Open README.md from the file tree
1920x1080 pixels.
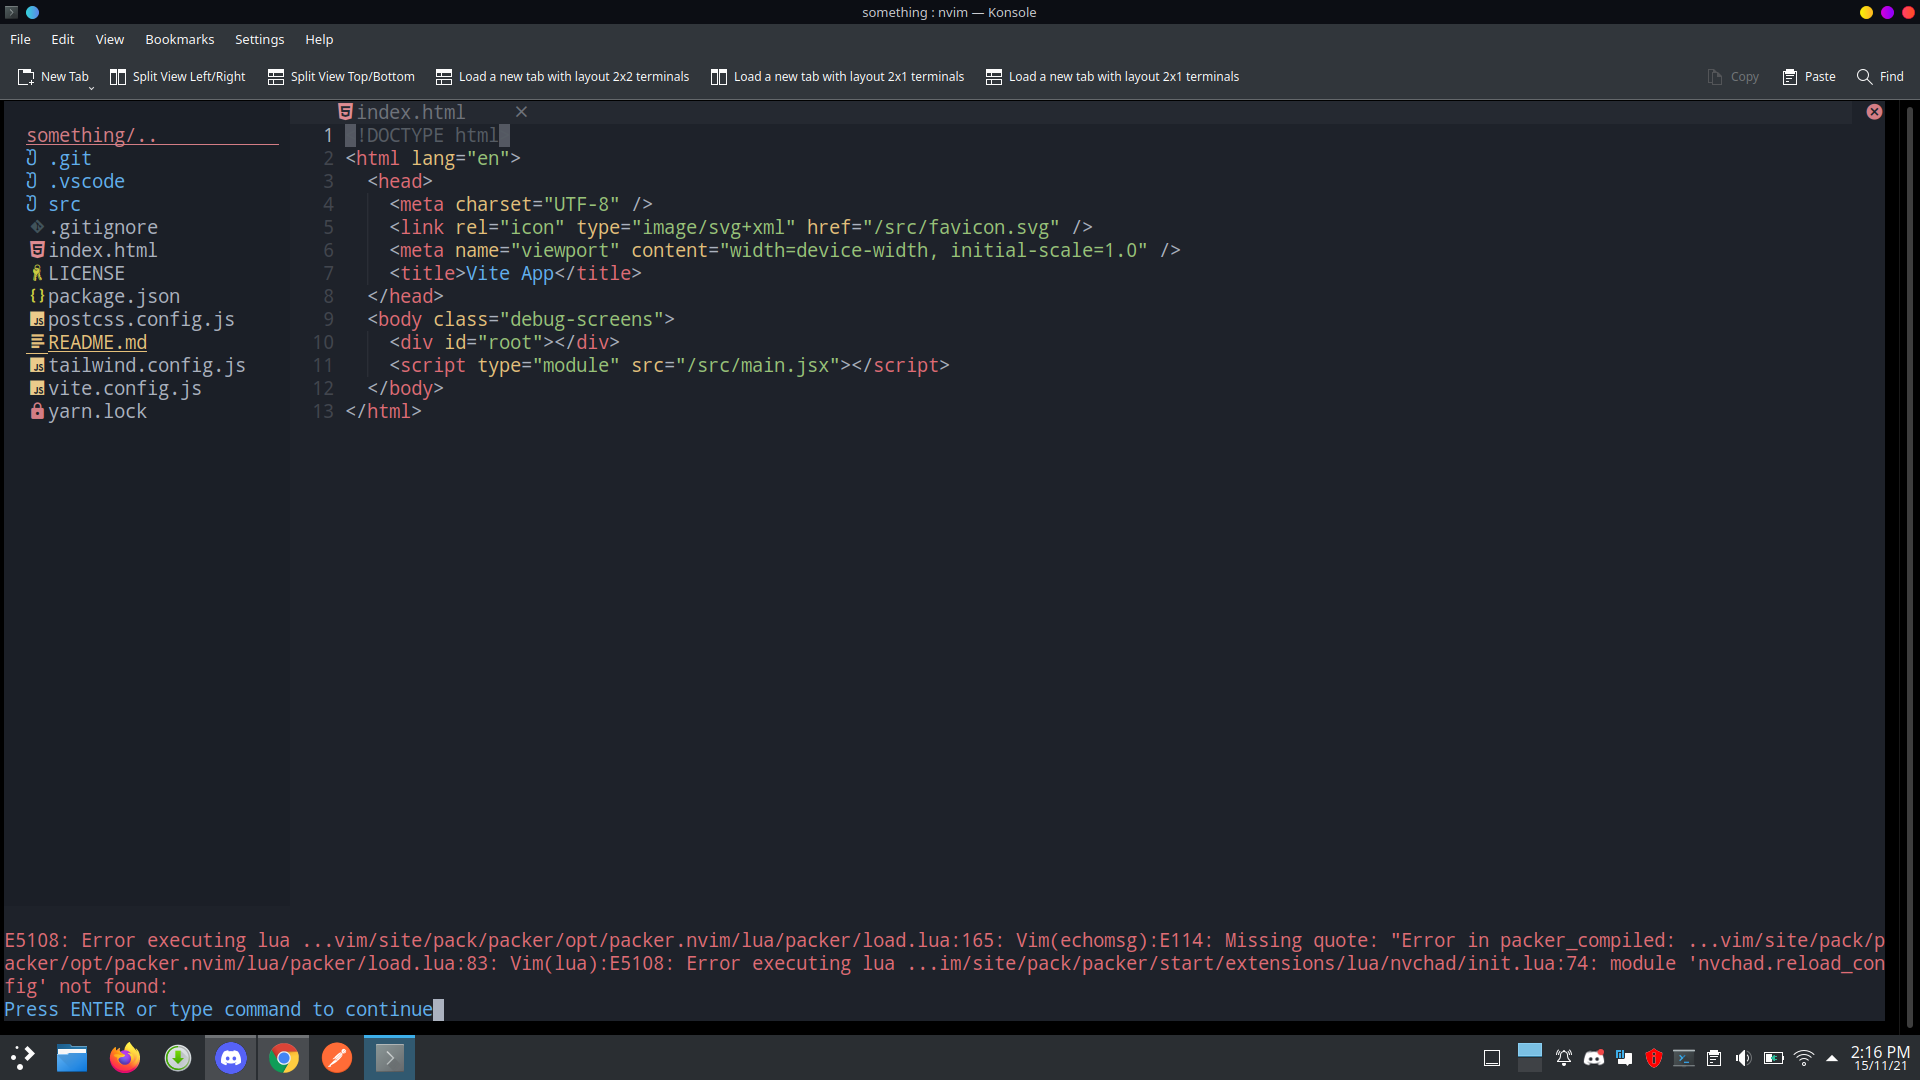[x=97, y=342]
